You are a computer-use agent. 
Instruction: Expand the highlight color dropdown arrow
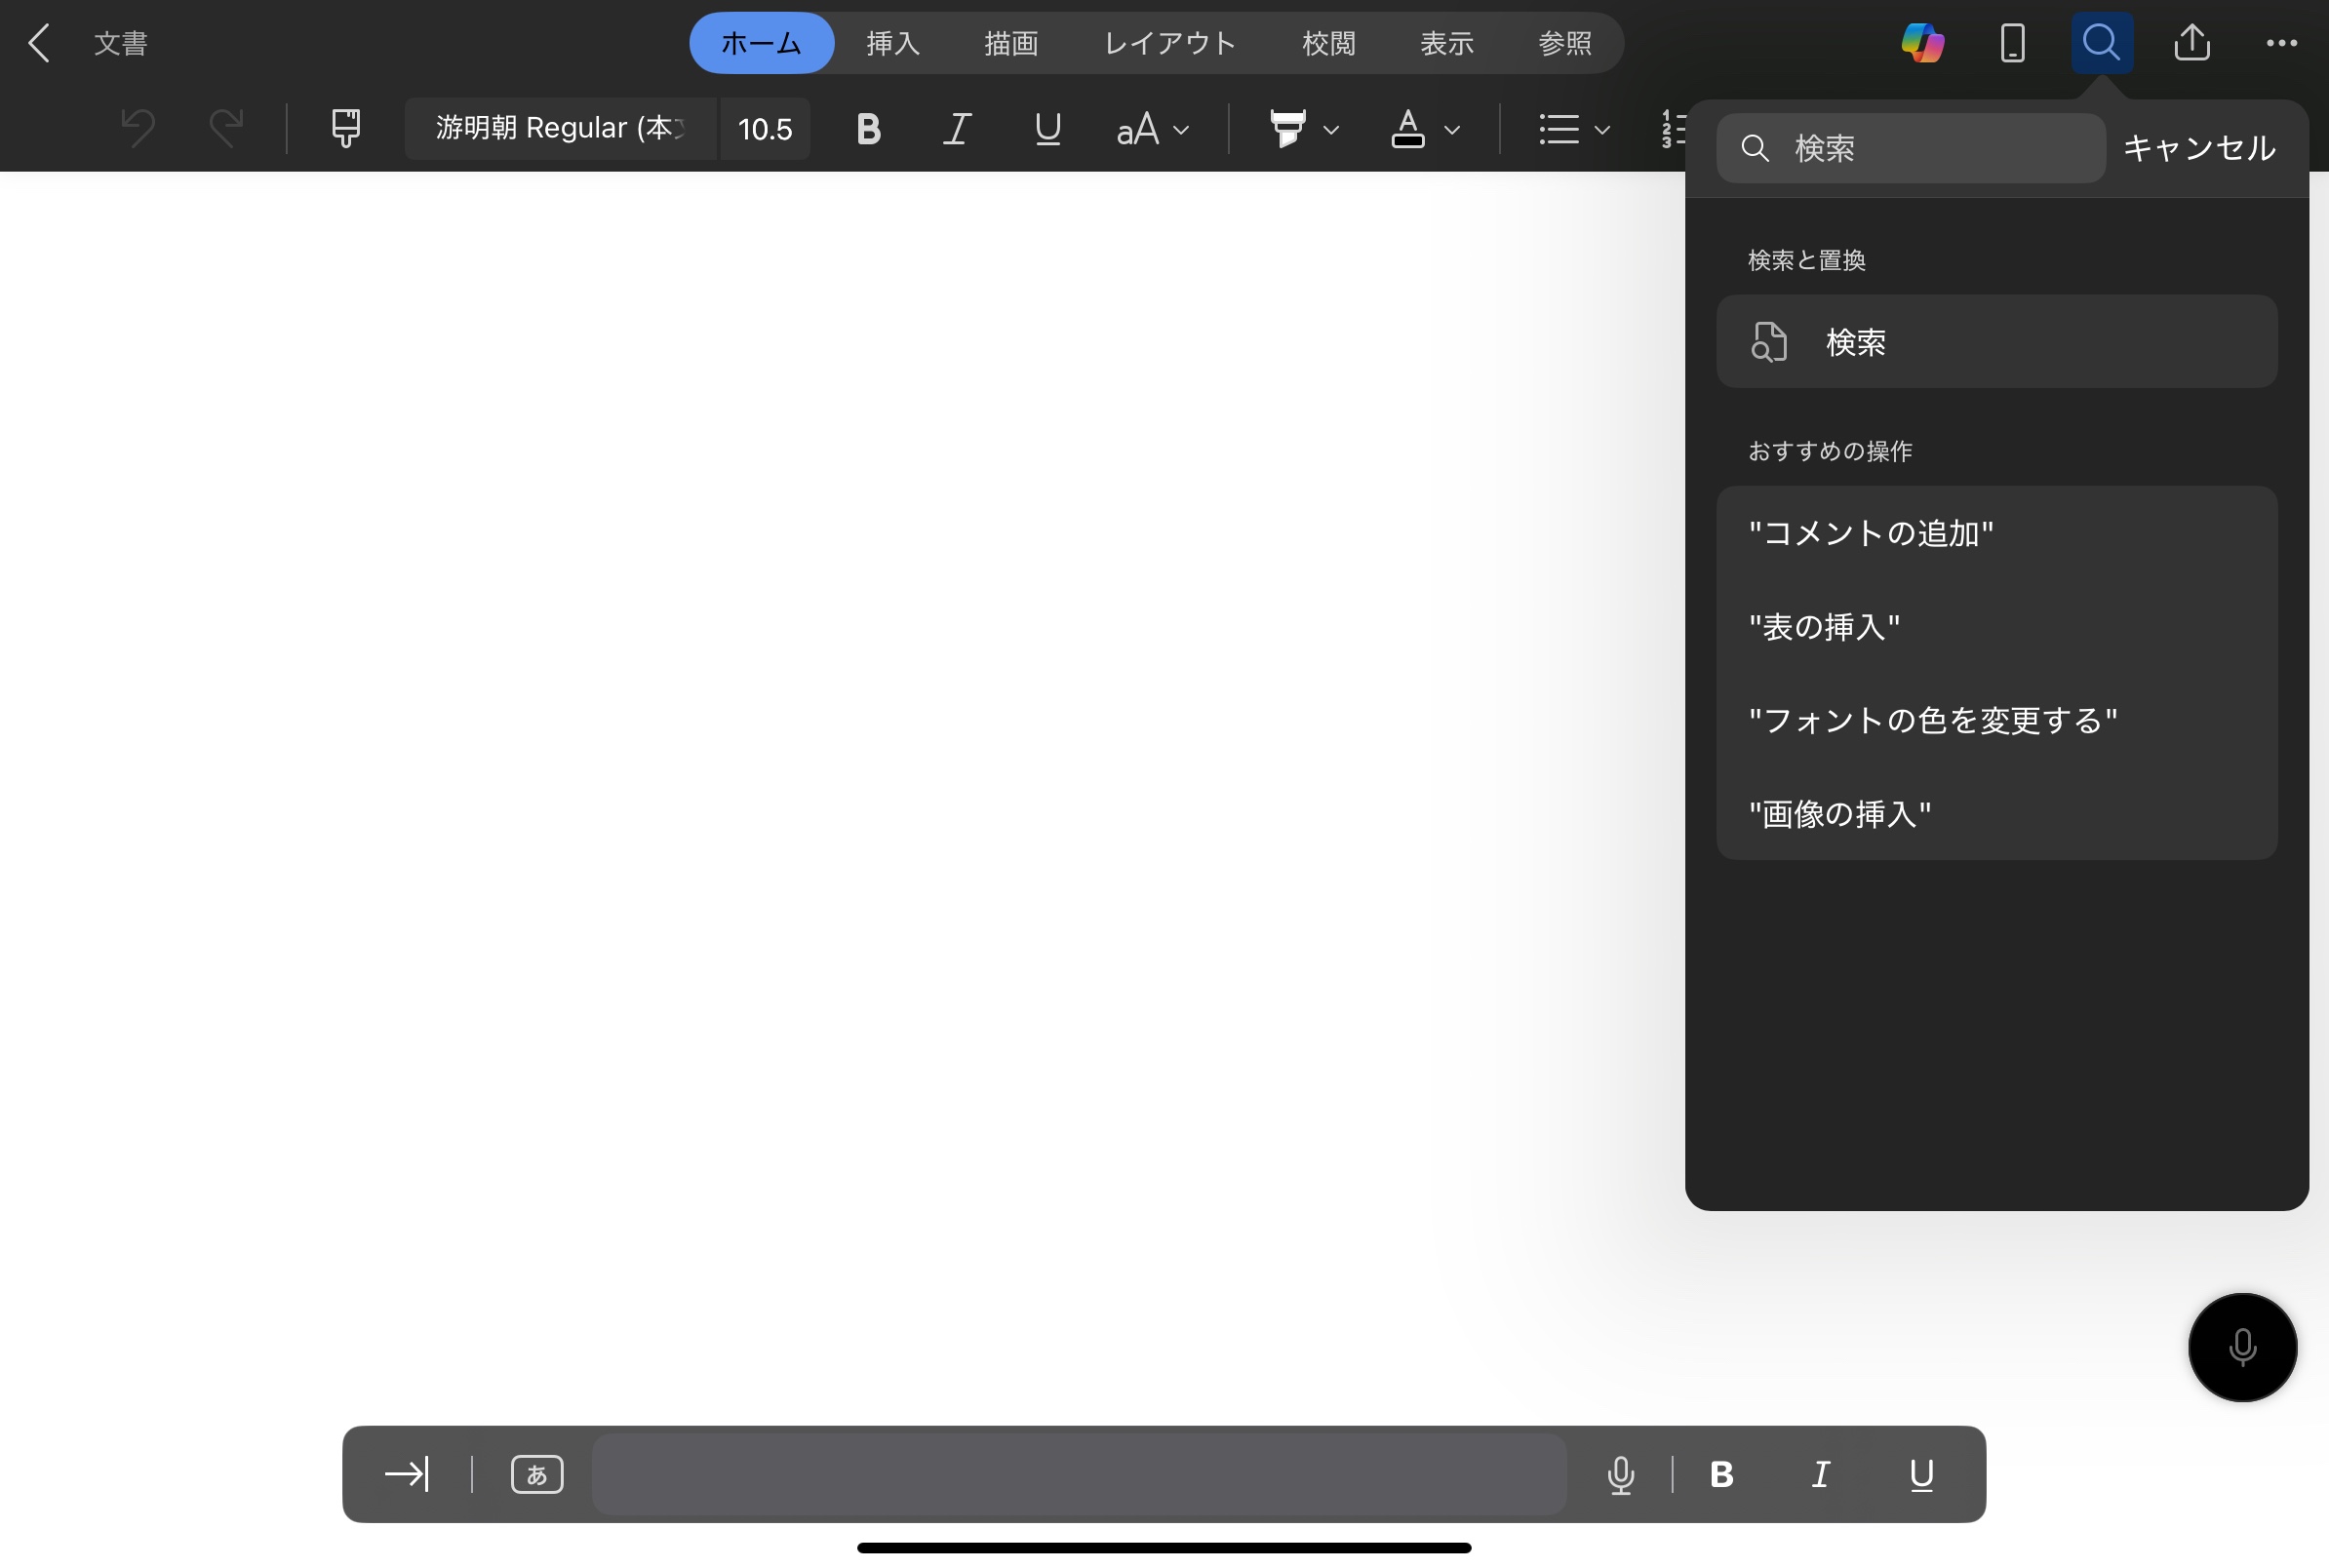[x=1331, y=130]
